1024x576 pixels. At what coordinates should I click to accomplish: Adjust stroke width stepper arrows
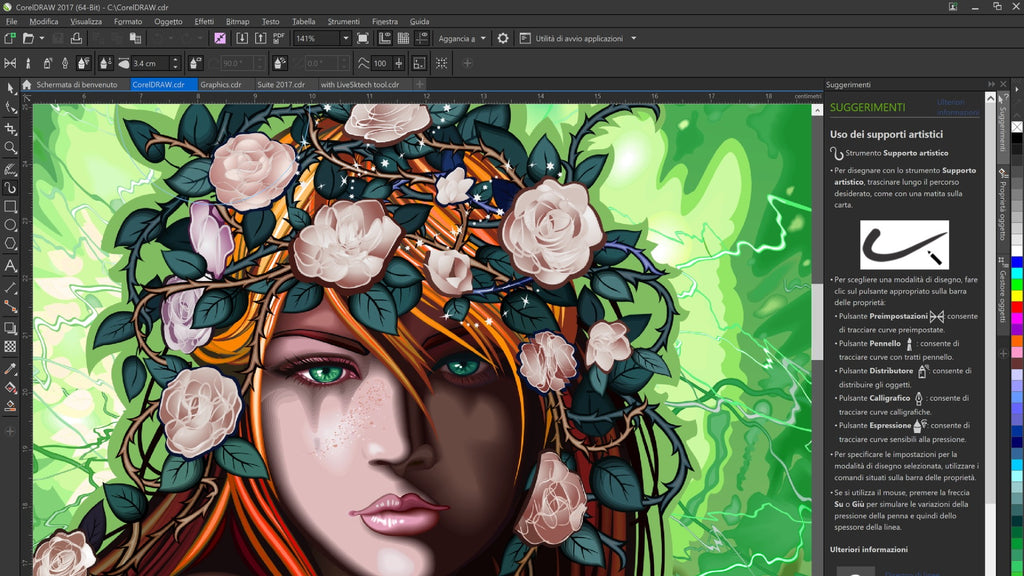point(174,63)
